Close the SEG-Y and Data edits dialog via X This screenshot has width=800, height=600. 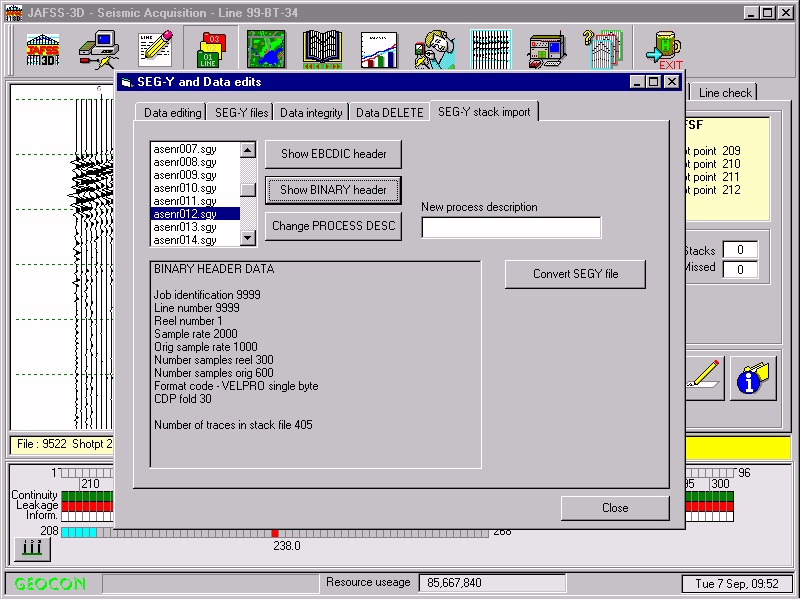(672, 82)
